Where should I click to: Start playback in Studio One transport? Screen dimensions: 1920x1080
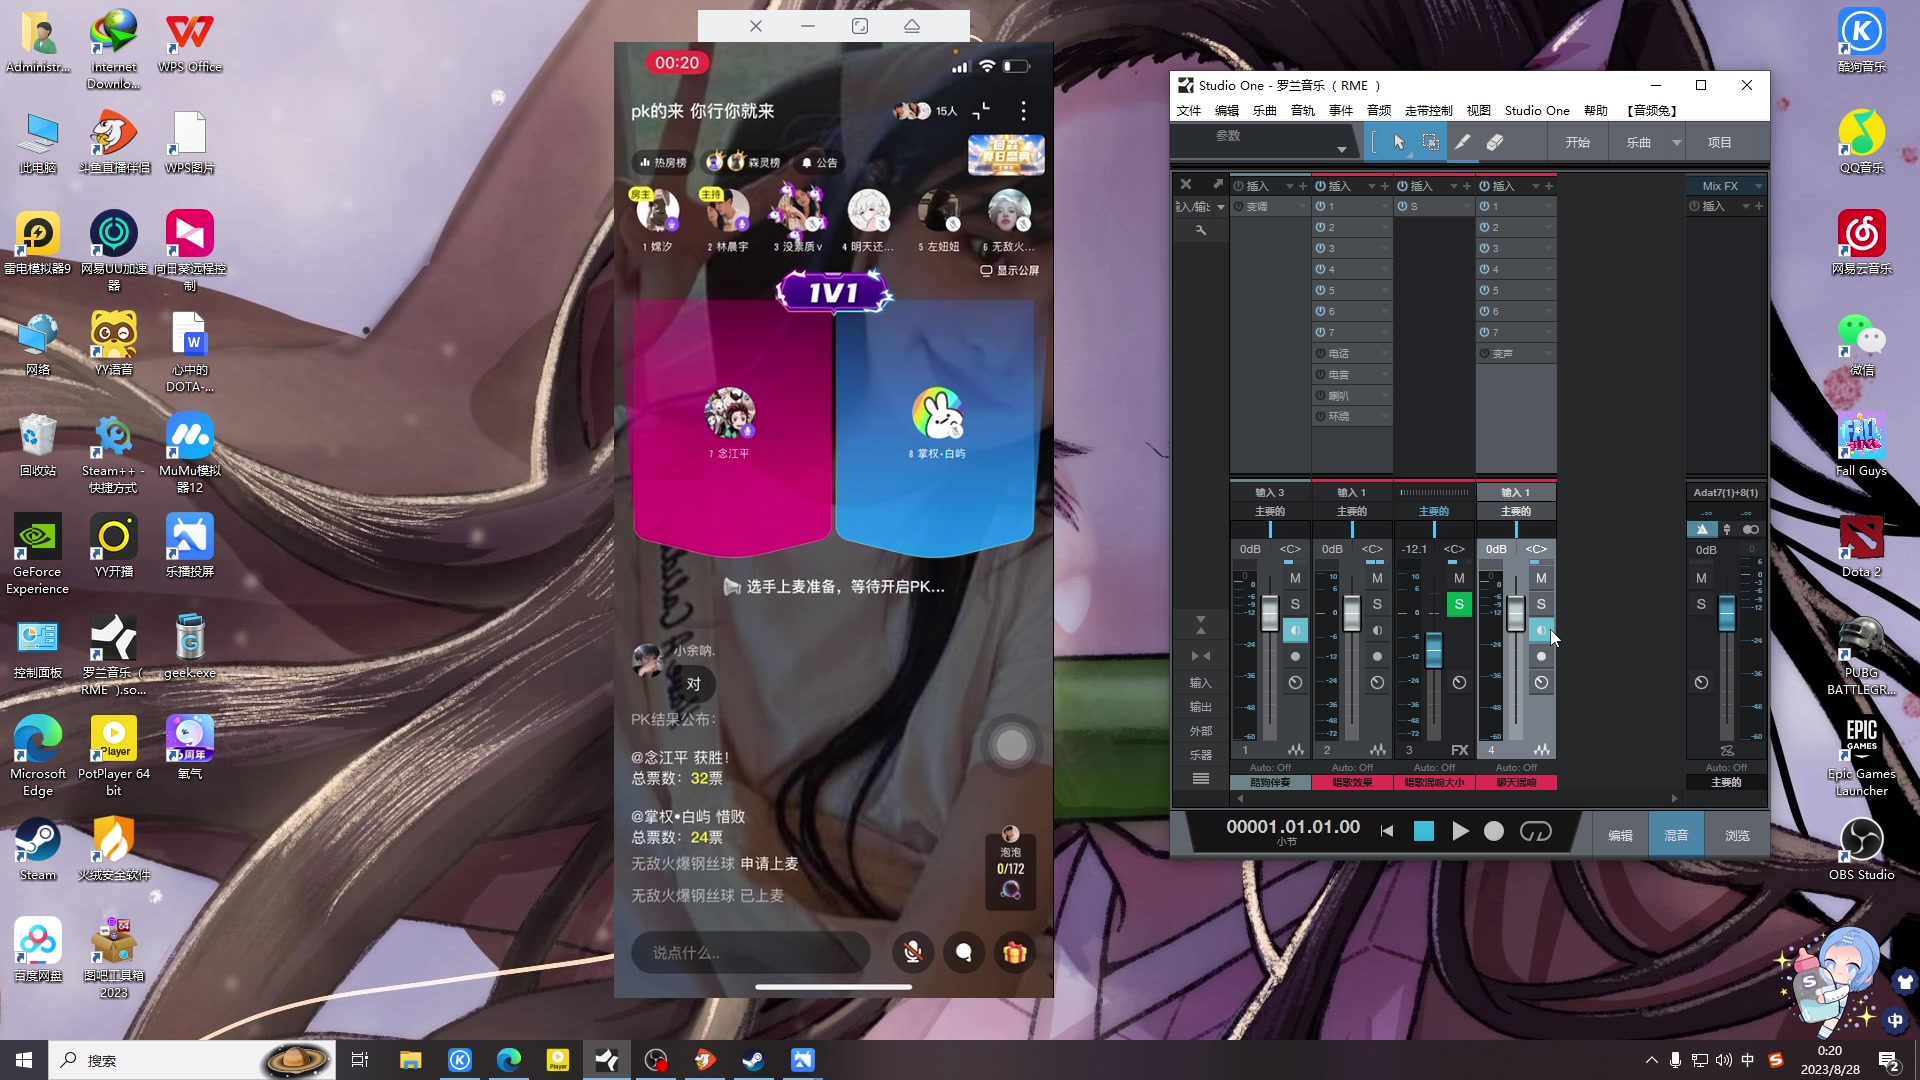coord(1460,831)
